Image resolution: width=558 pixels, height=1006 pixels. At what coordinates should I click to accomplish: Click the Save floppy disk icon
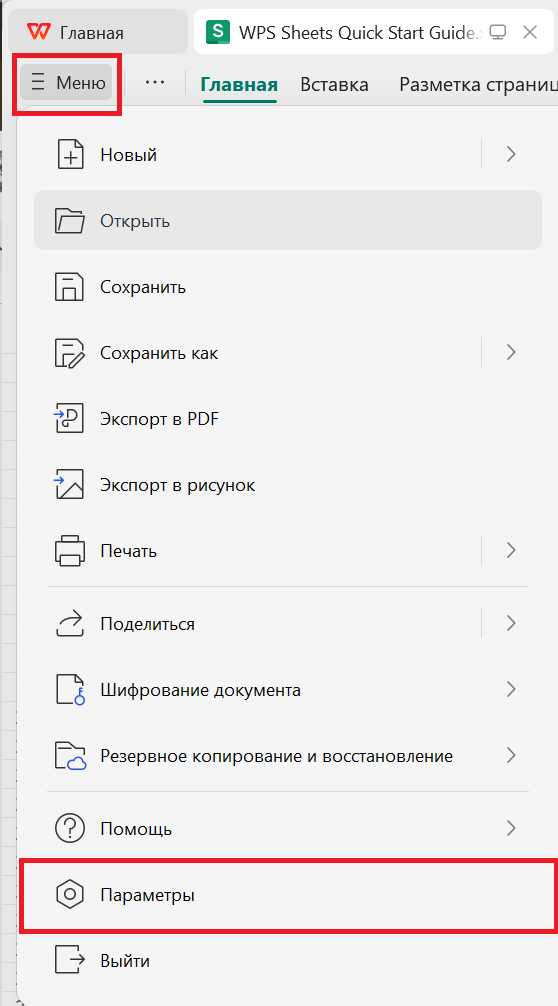click(70, 287)
